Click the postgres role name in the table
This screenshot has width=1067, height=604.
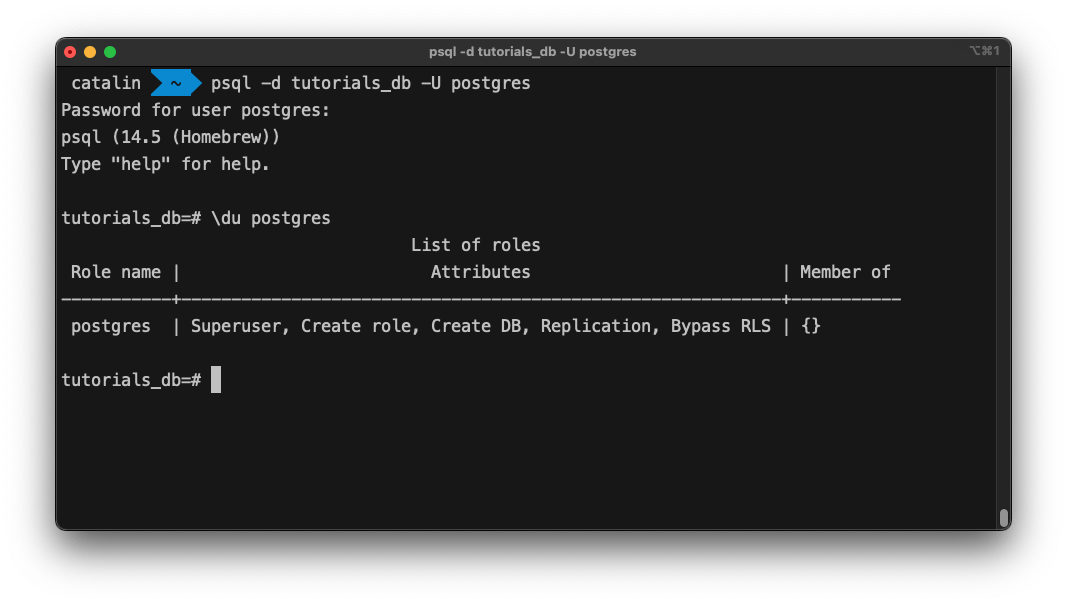click(110, 325)
